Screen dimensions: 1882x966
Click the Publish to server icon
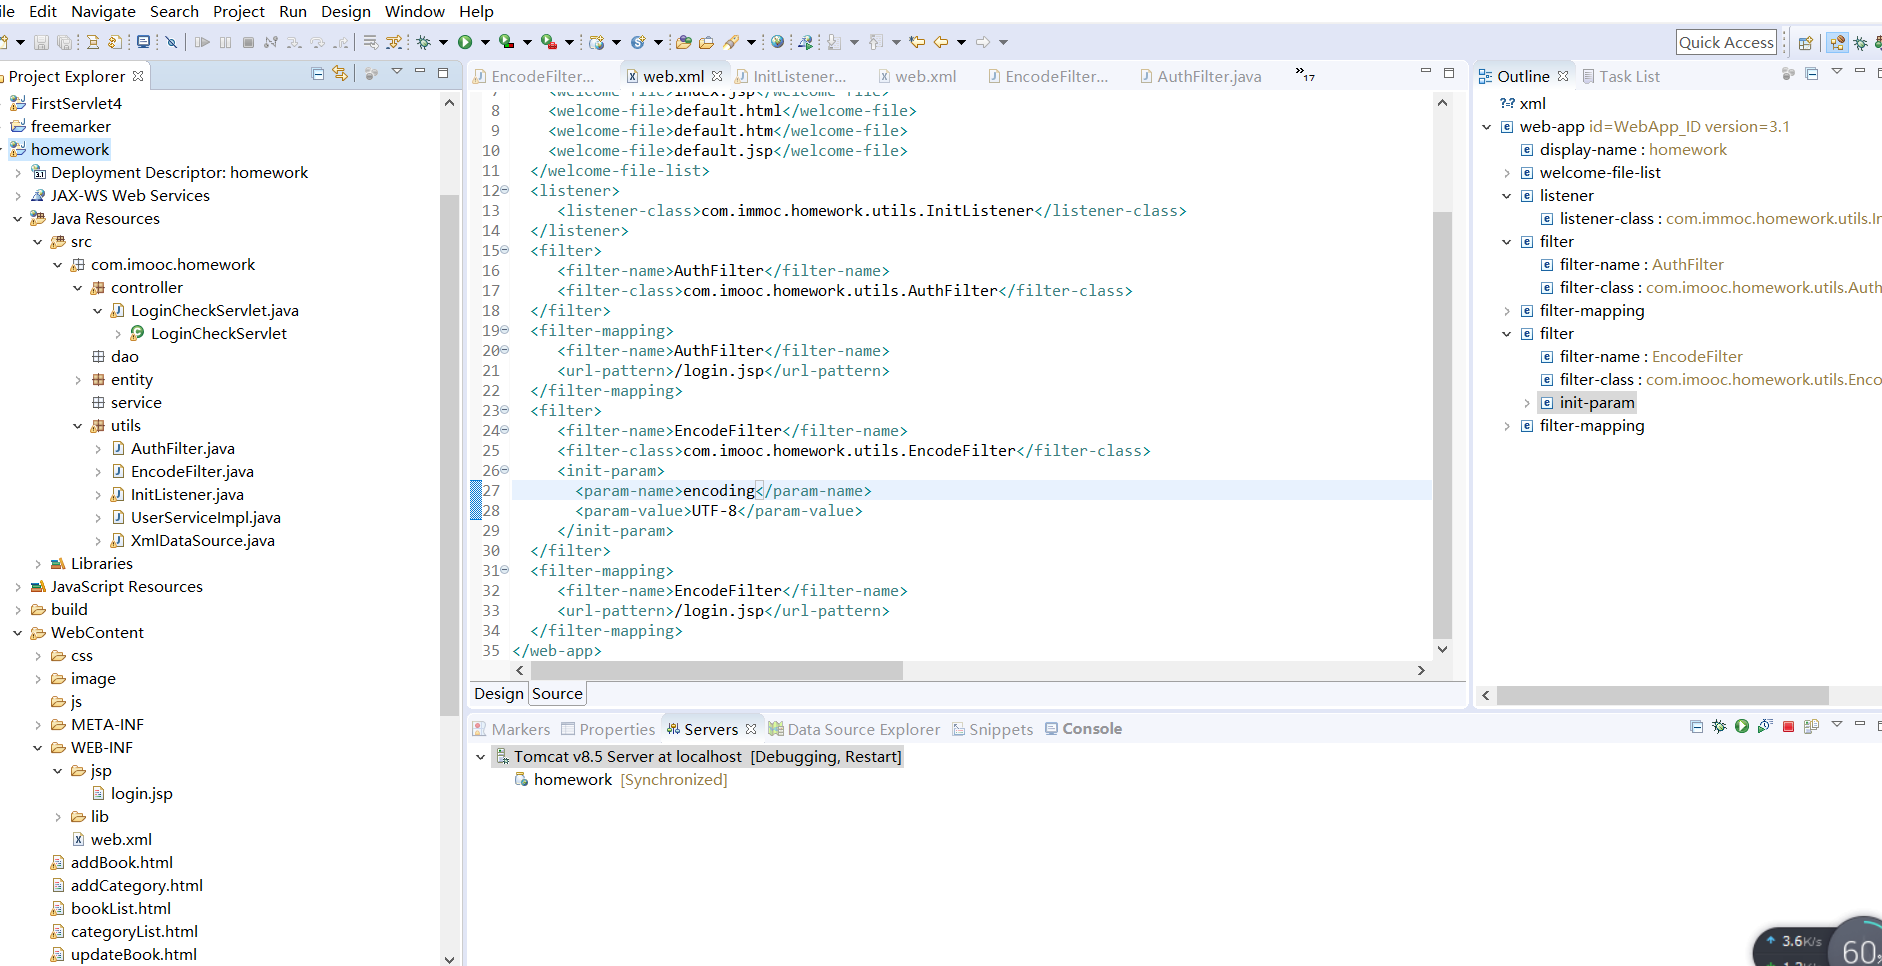pos(1811,726)
